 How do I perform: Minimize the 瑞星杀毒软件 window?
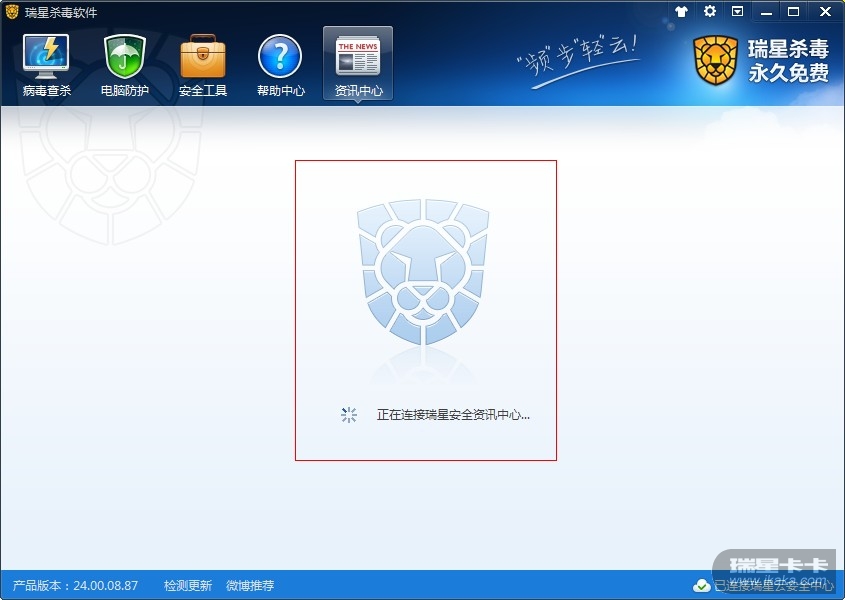click(x=766, y=12)
